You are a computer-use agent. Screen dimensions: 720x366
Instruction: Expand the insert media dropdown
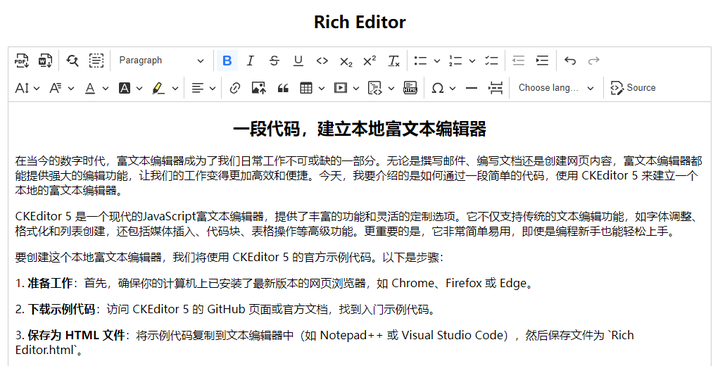coord(356,88)
